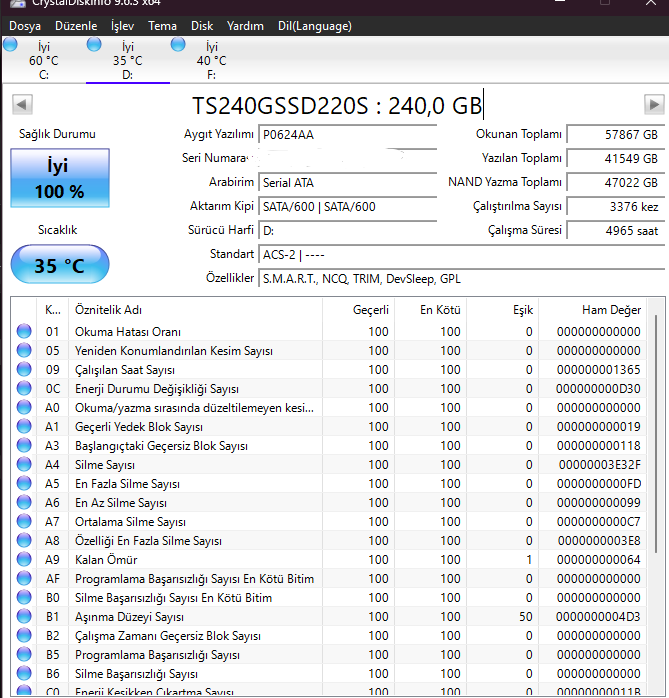Close the CrystalDiskInfo window
This screenshot has height=698, width=669.
click(x=651, y=3)
